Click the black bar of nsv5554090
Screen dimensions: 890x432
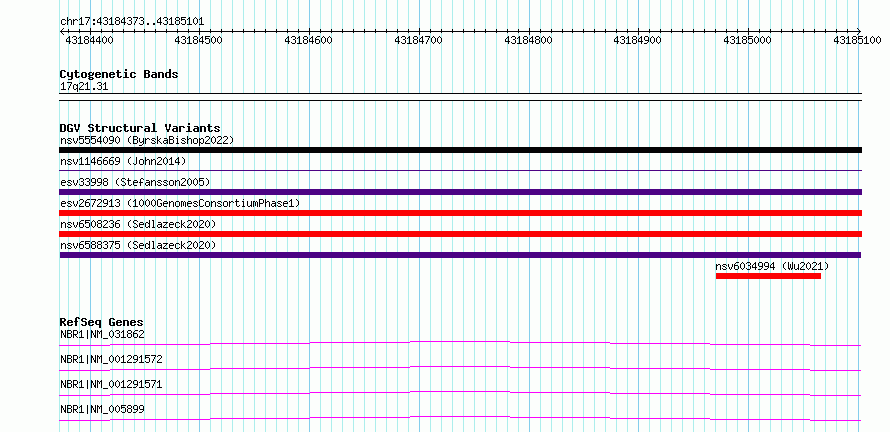click(x=460, y=150)
